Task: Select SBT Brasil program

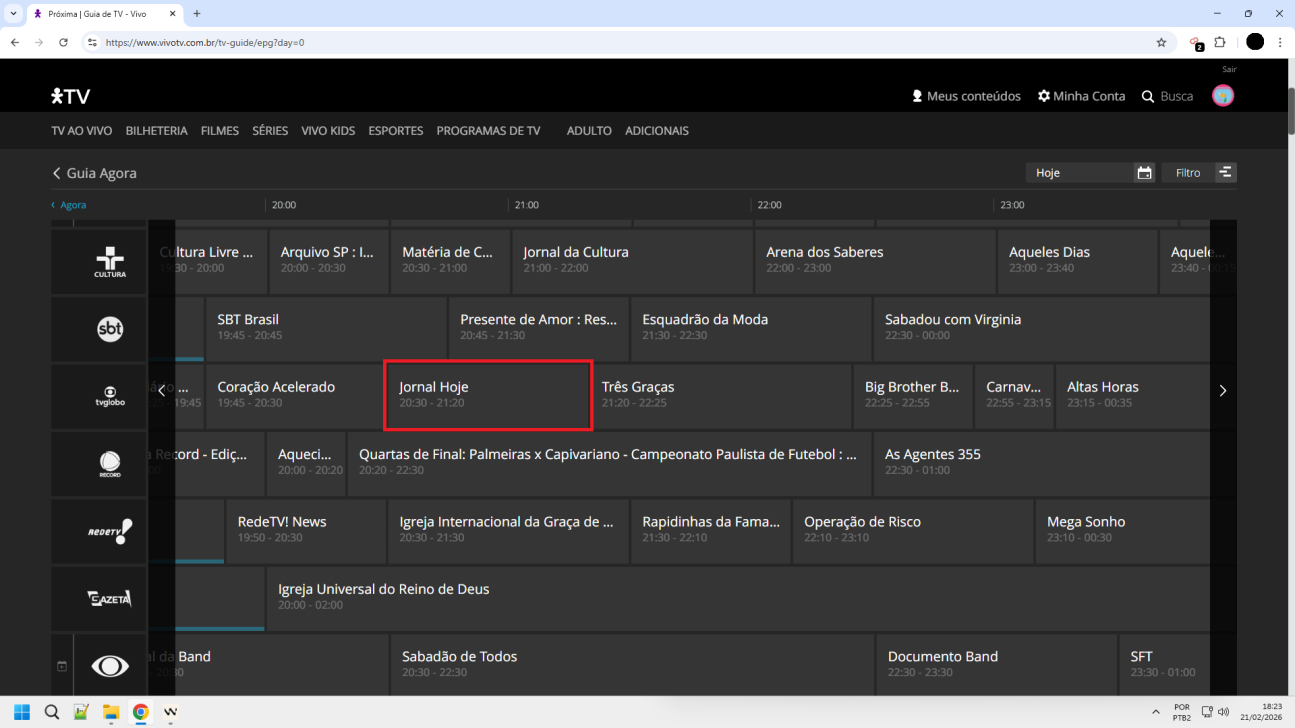Action: [x=326, y=328]
